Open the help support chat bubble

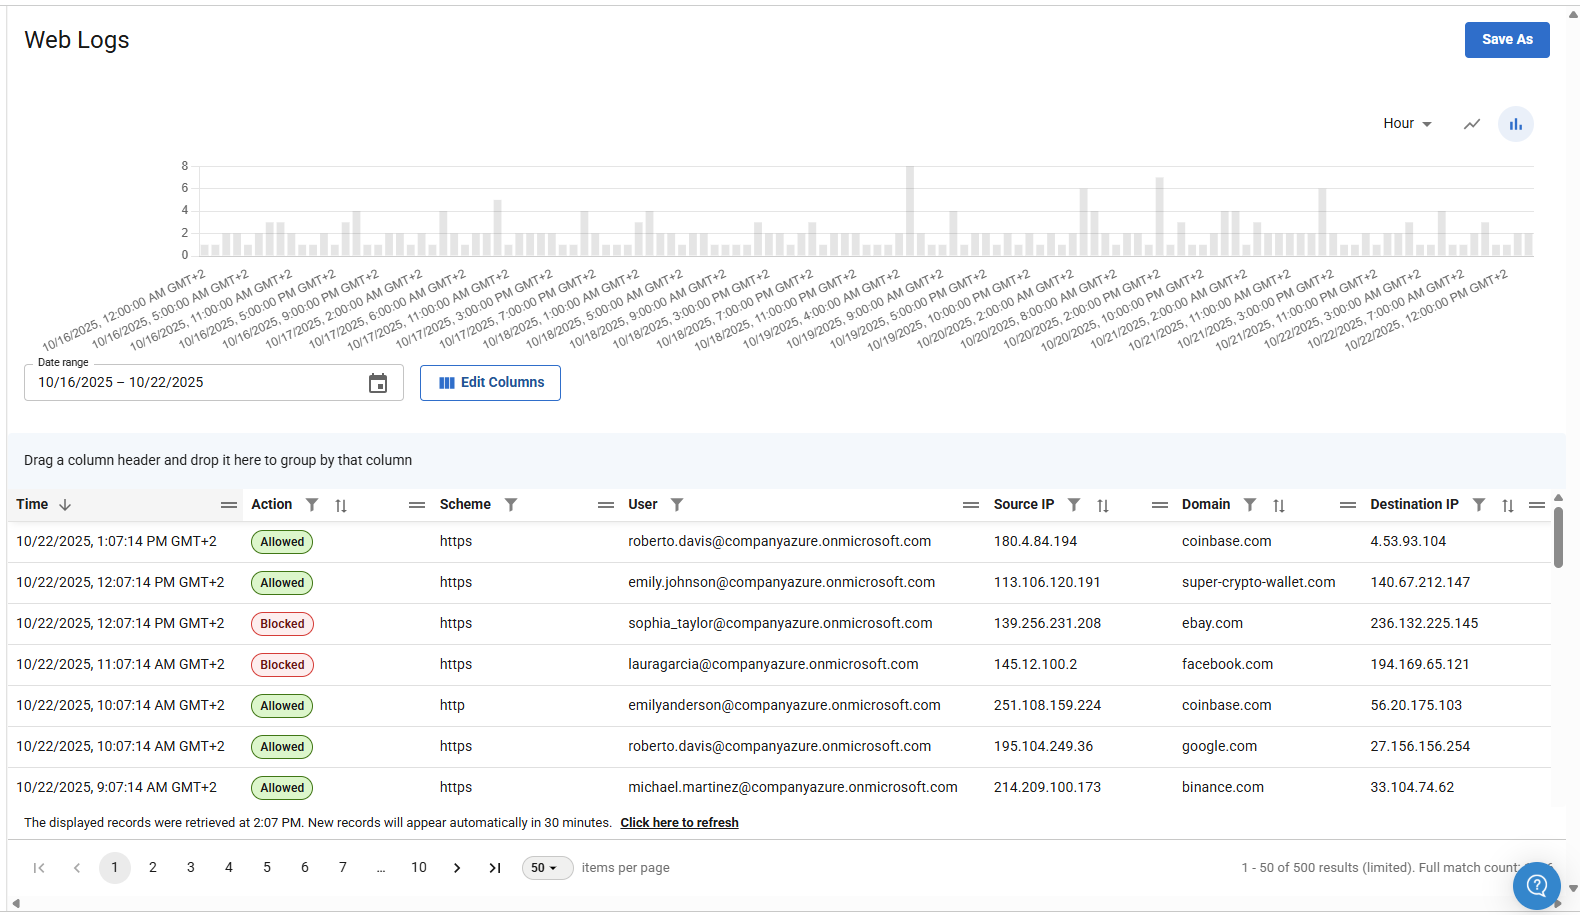[x=1536, y=885]
